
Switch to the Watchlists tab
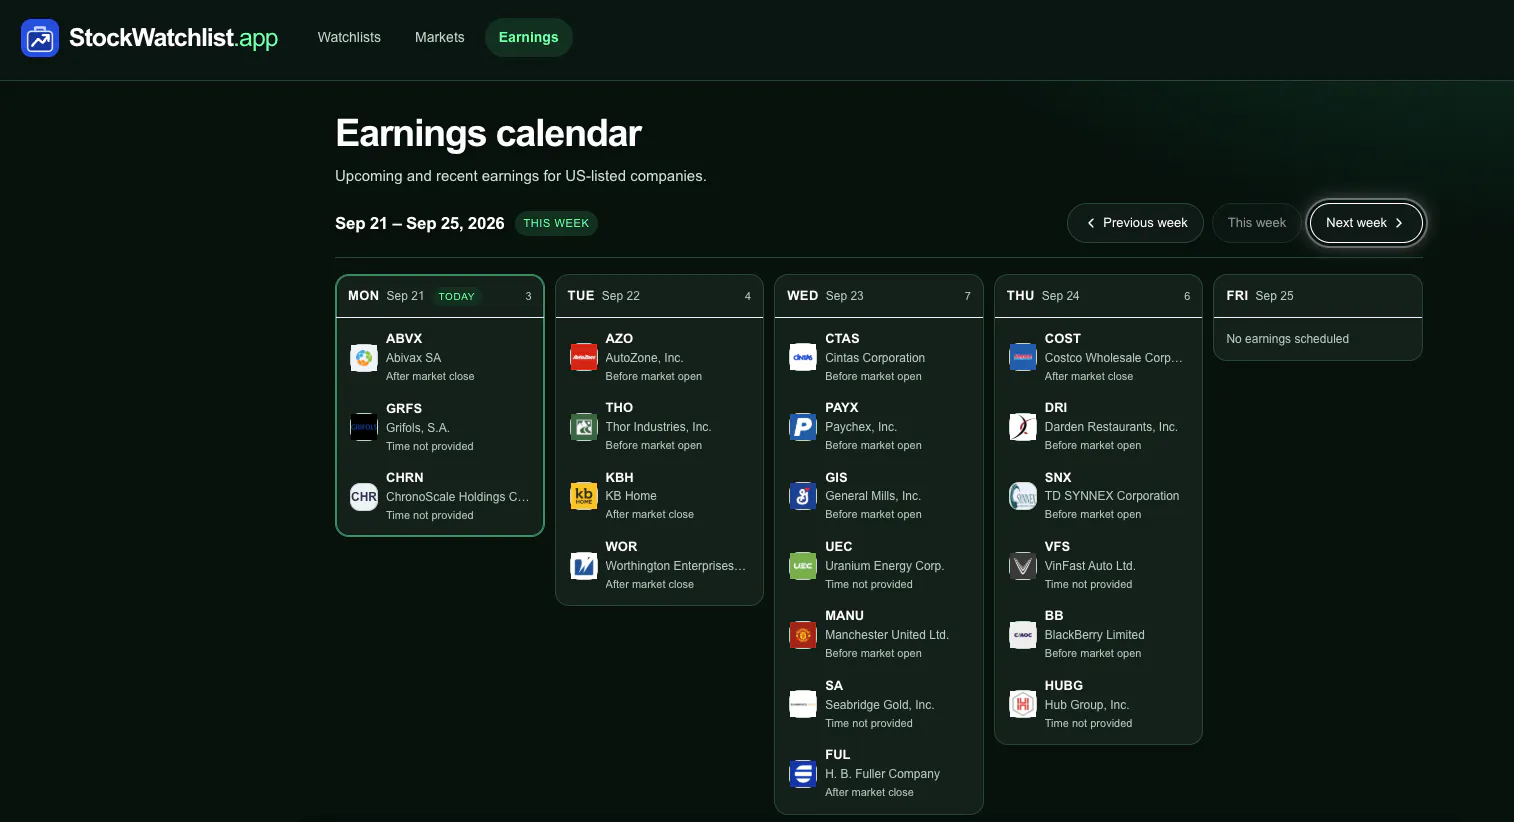point(349,38)
